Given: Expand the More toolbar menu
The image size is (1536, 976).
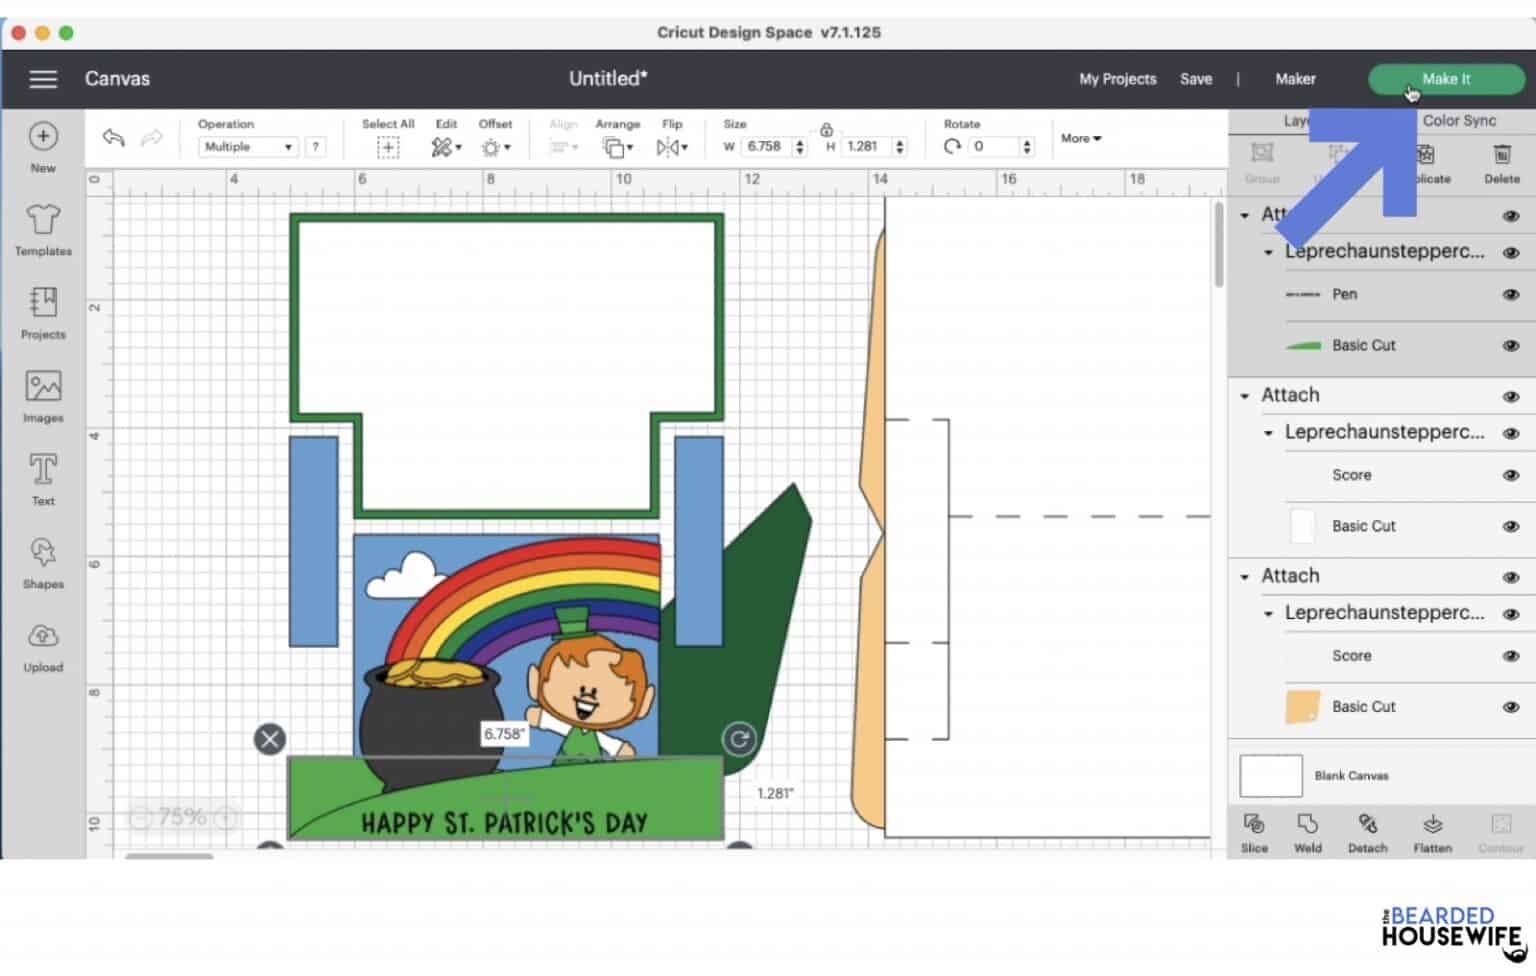Looking at the screenshot, I should (1081, 139).
